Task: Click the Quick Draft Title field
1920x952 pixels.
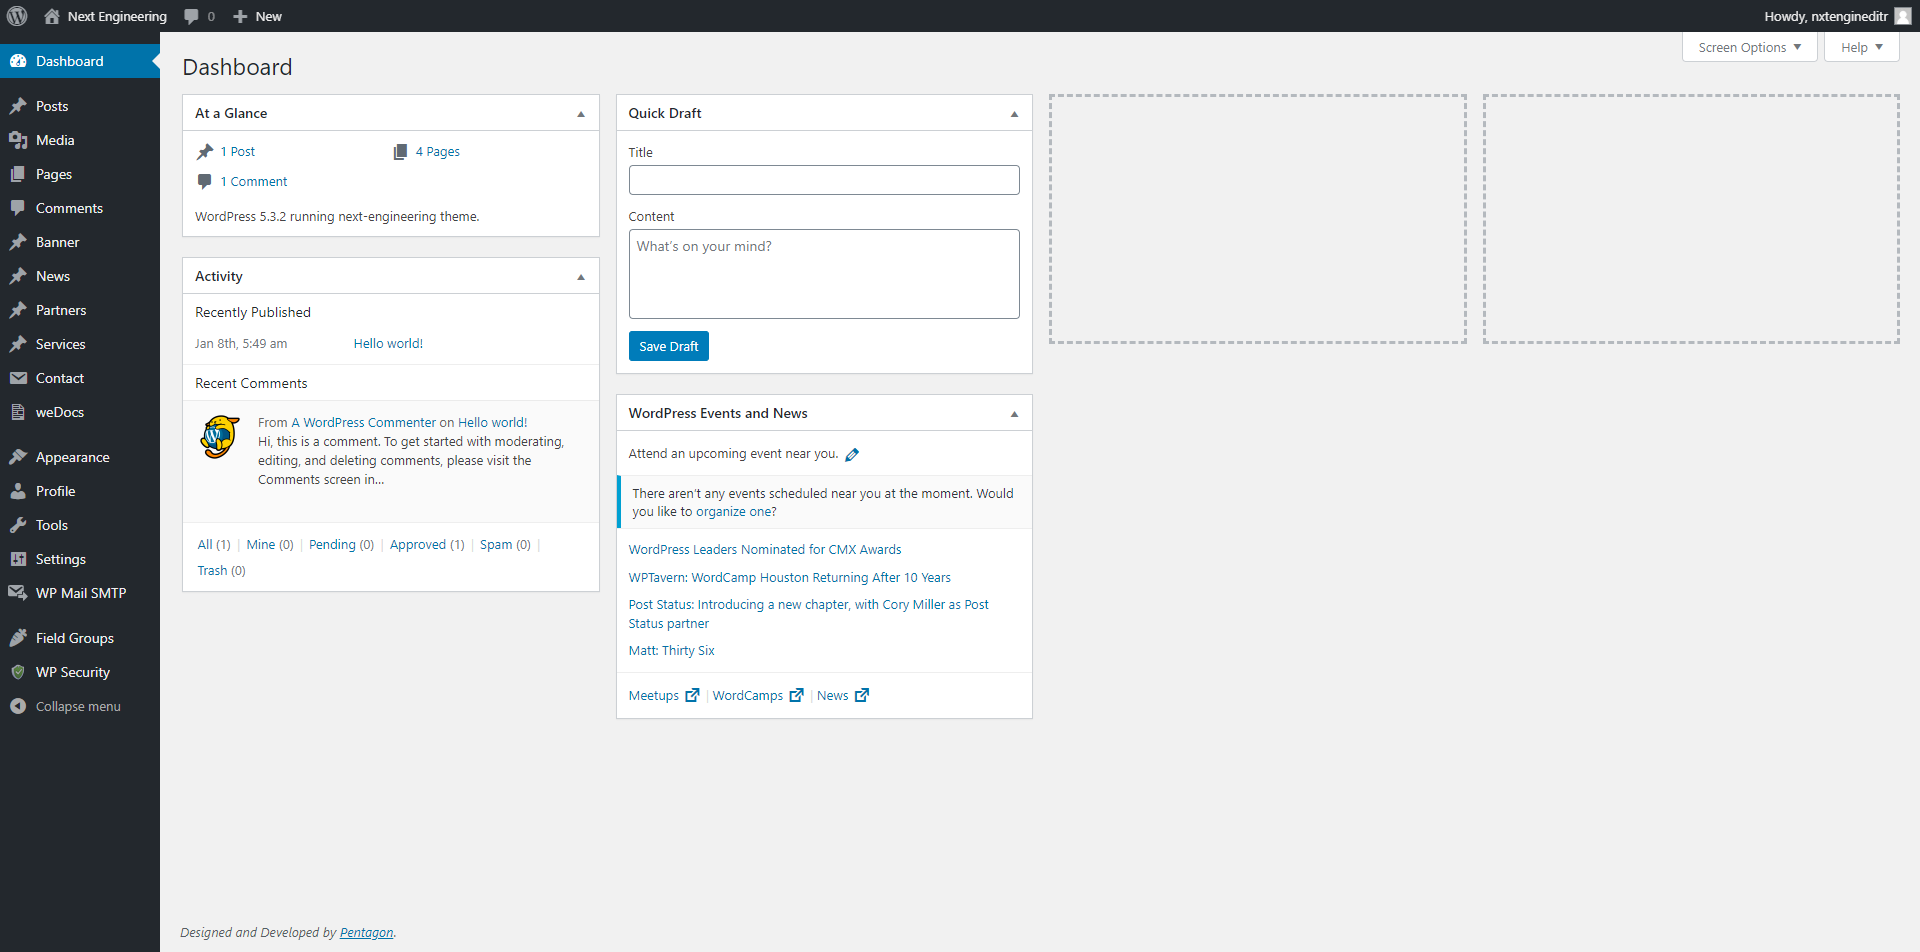Action: [x=824, y=180]
